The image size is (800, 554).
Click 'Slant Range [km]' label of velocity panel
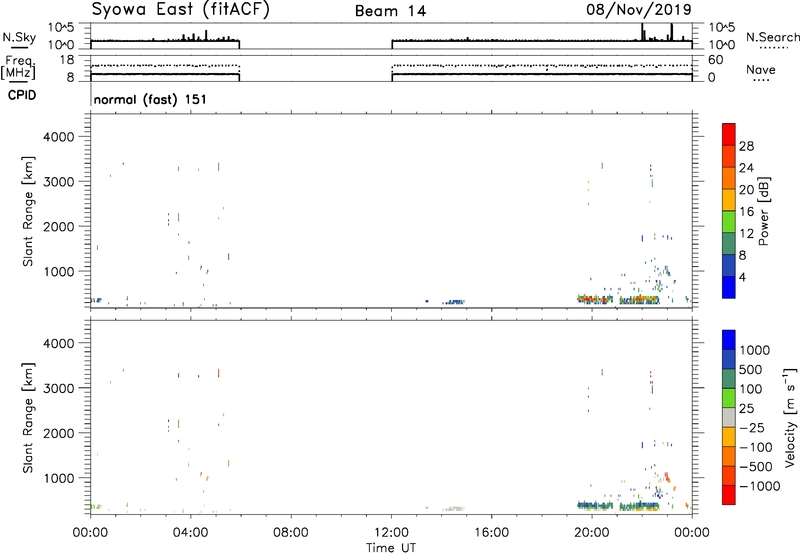click(x=28, y=418)
